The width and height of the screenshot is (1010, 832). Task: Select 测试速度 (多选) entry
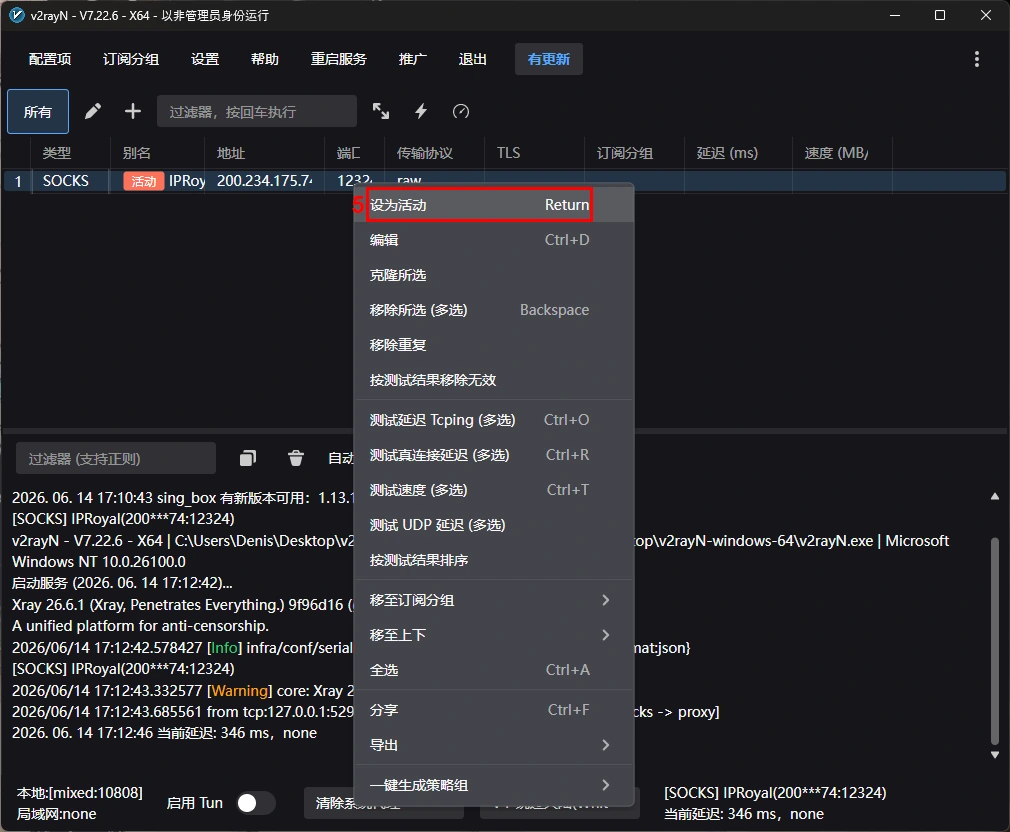click(493, 490)
